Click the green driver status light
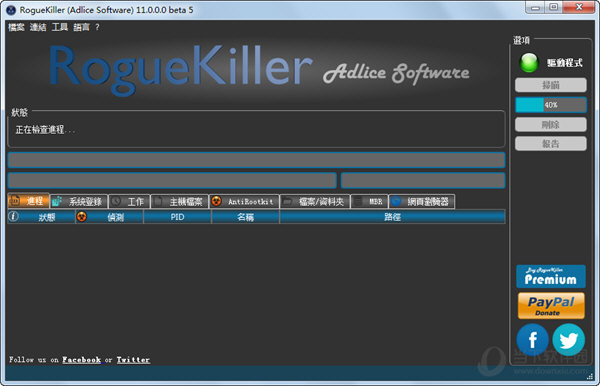Image resolution: width=600 pixels, height=386 pixels. click(x=529, y=63)
